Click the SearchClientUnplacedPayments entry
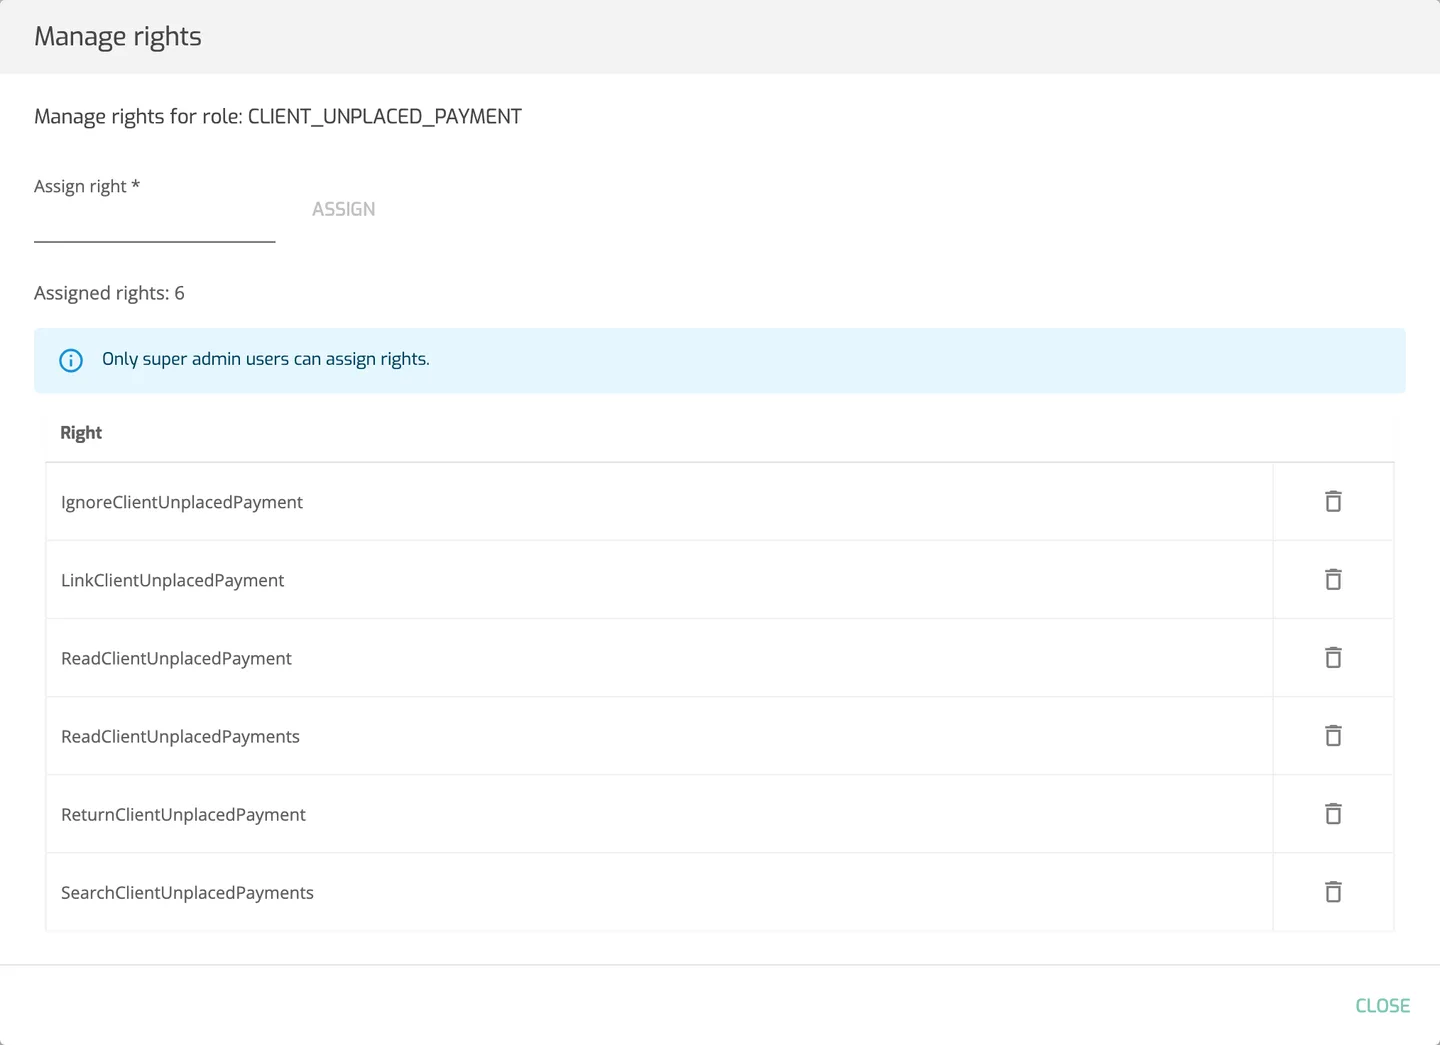This screenshot has height=1045, width=1440. pyautogui.click(x=187, y=892)
